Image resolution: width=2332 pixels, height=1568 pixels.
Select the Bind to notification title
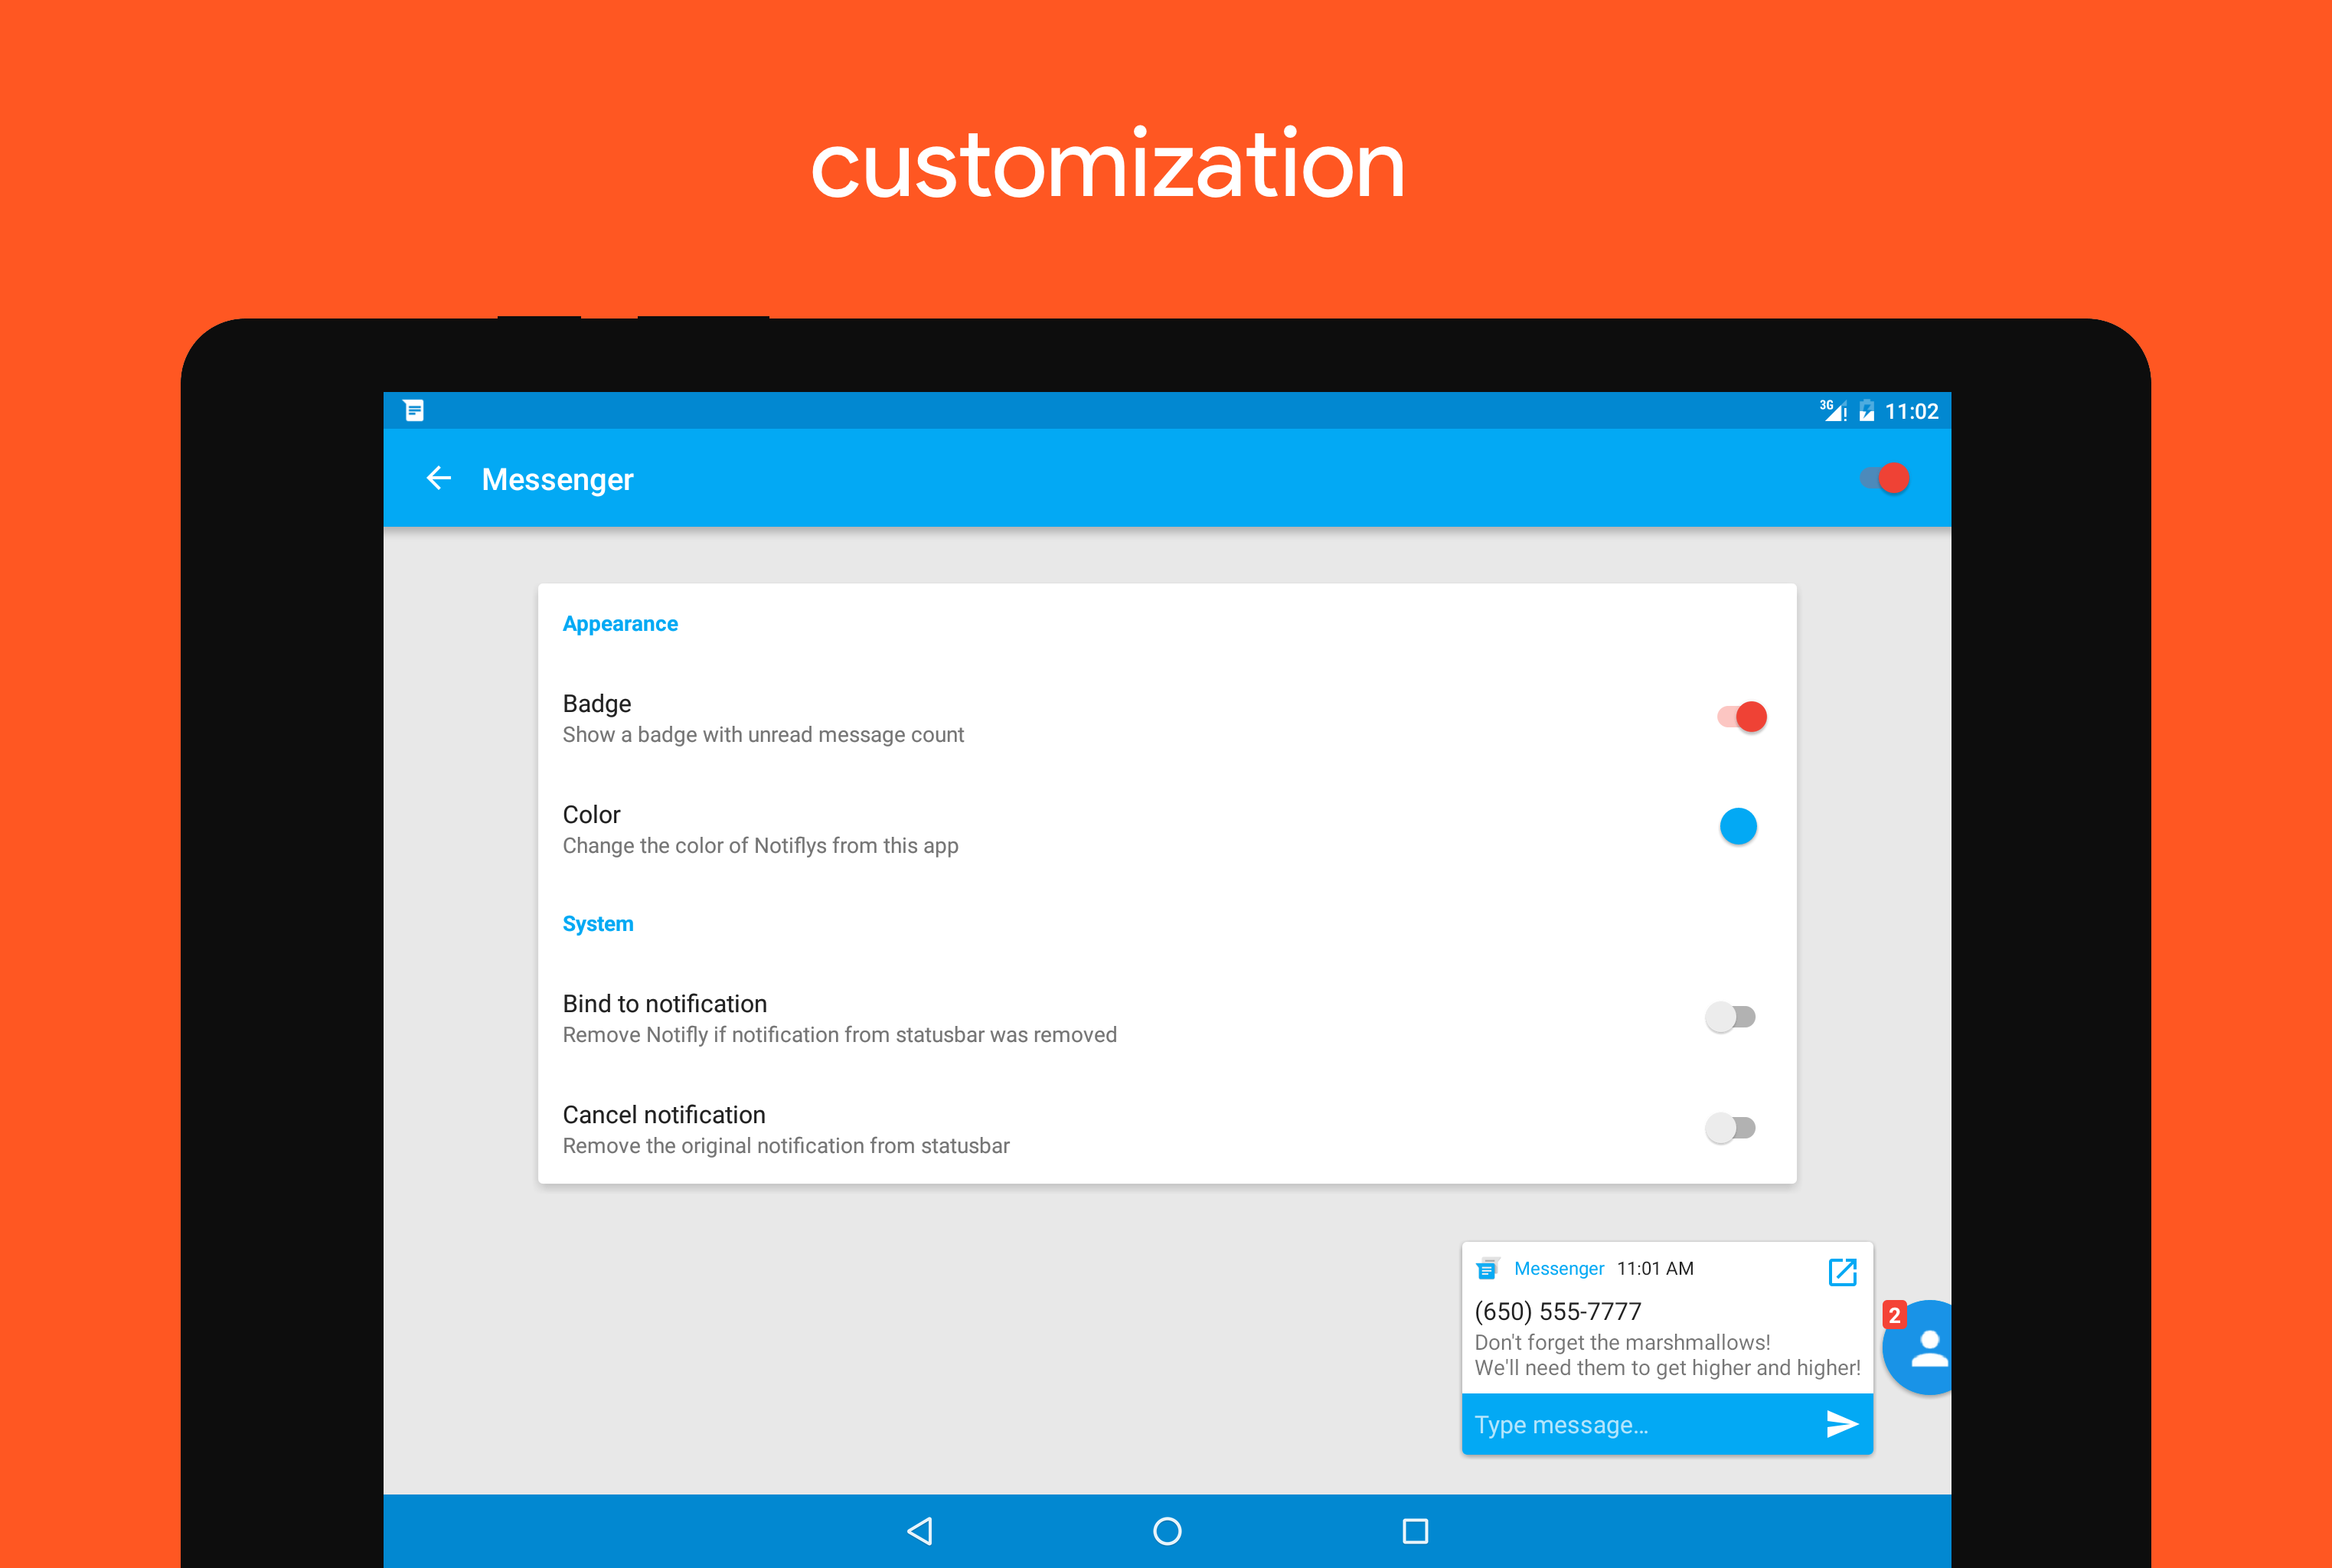tap(665, 1004)
